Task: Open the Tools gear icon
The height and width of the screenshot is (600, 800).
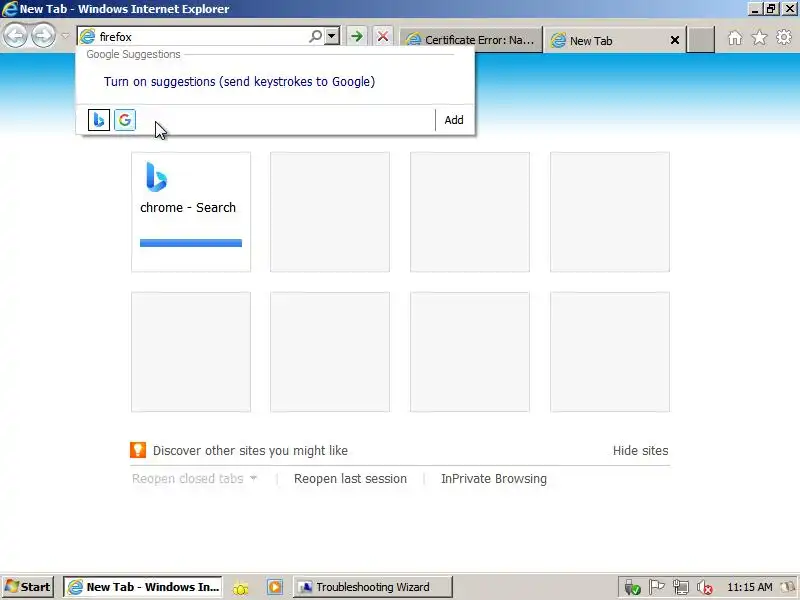Action: [x=784, y=37]
